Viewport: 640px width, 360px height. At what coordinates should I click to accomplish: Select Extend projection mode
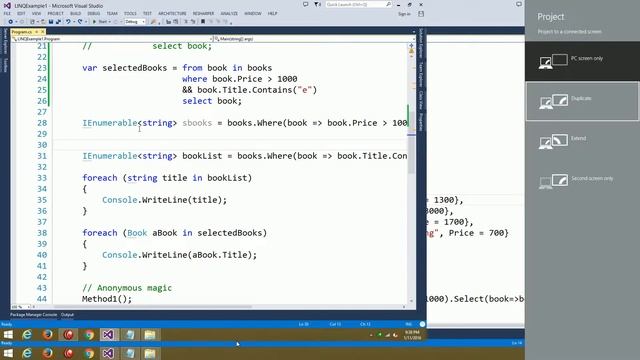[x=582, y=141]
